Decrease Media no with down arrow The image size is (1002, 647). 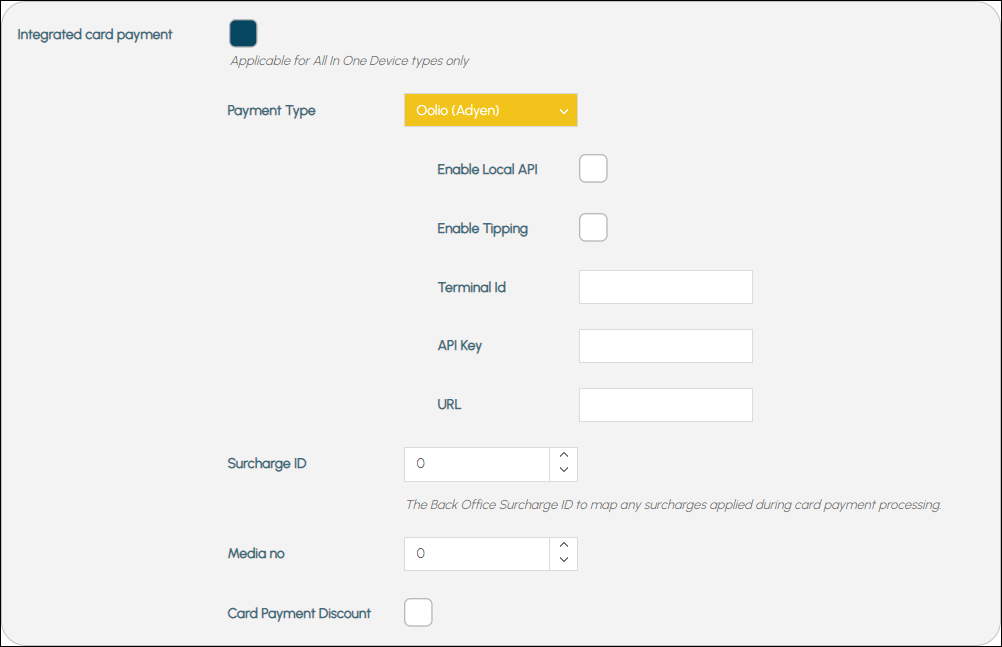pyautogui.click(x=564, y=560)
